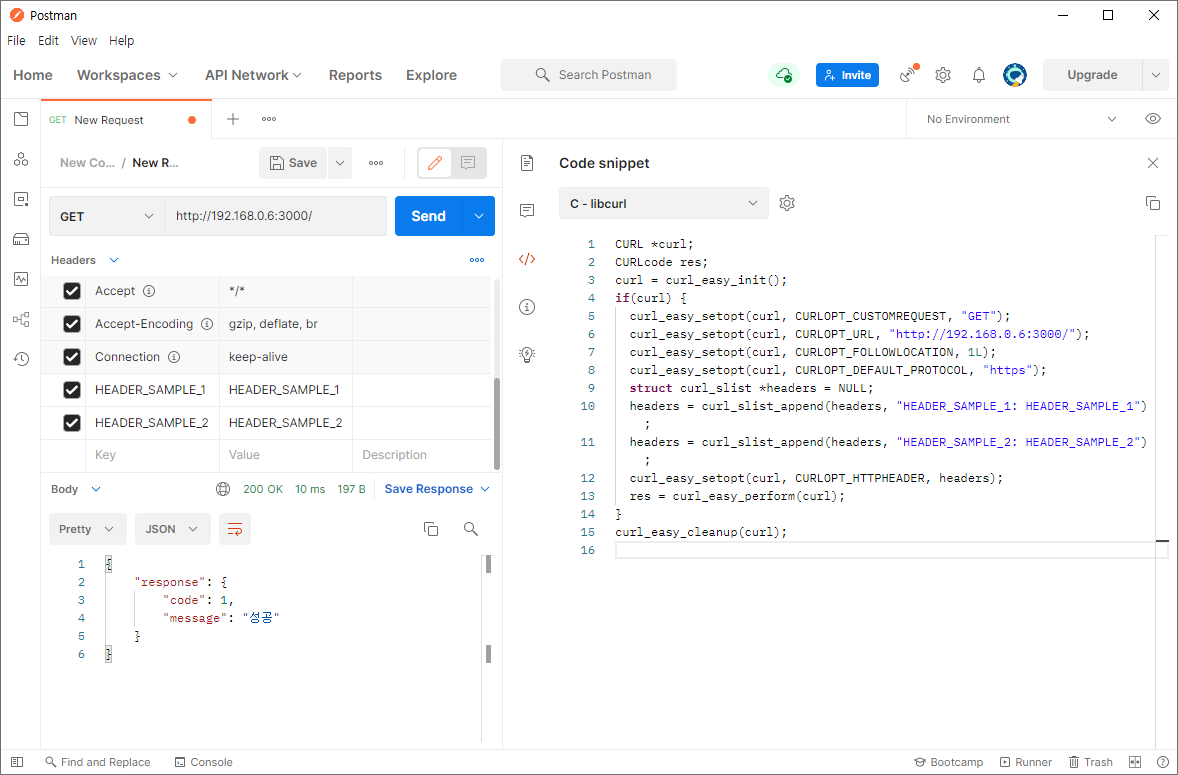Image resolution: width=1178 pixels, height=775 pixels.
Task: Open the View menu
Action: [83, 41]
